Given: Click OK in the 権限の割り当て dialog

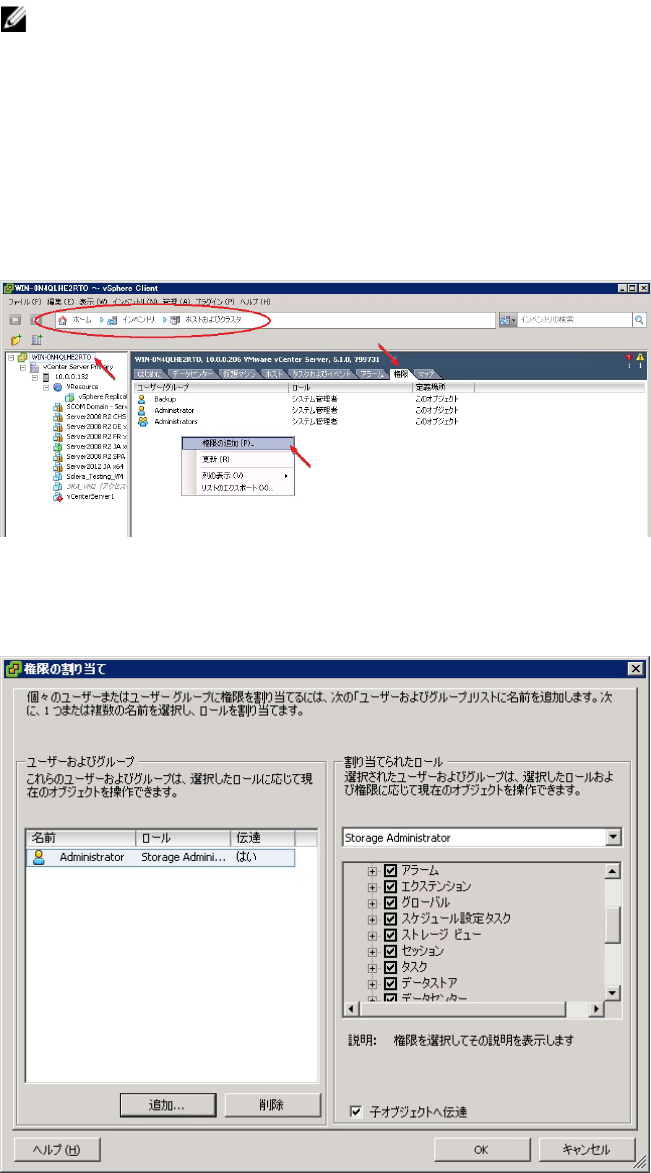Looking at the screenshot, I should point(482,1148).
